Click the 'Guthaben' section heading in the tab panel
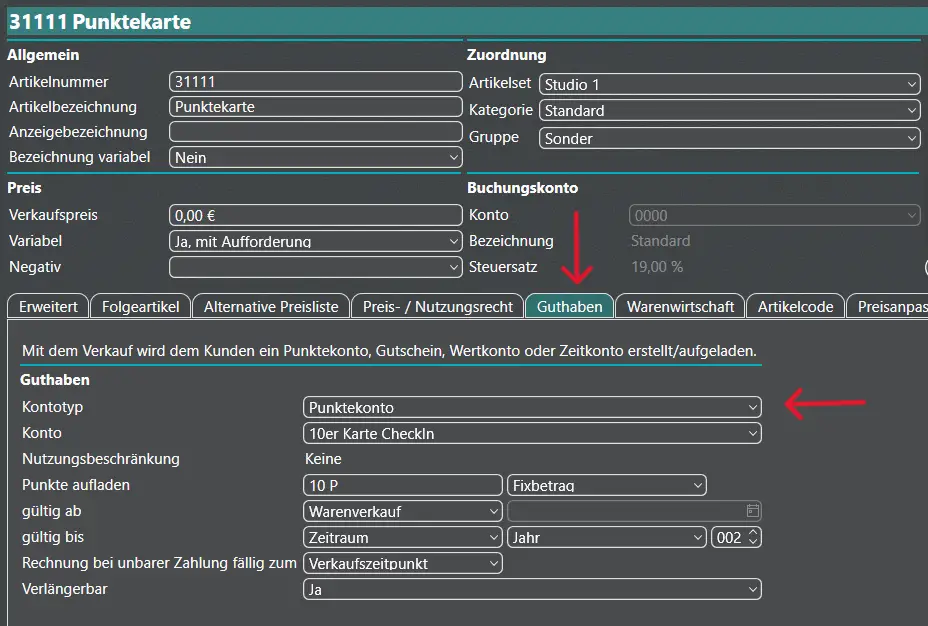928x626 pixels. 55,380
